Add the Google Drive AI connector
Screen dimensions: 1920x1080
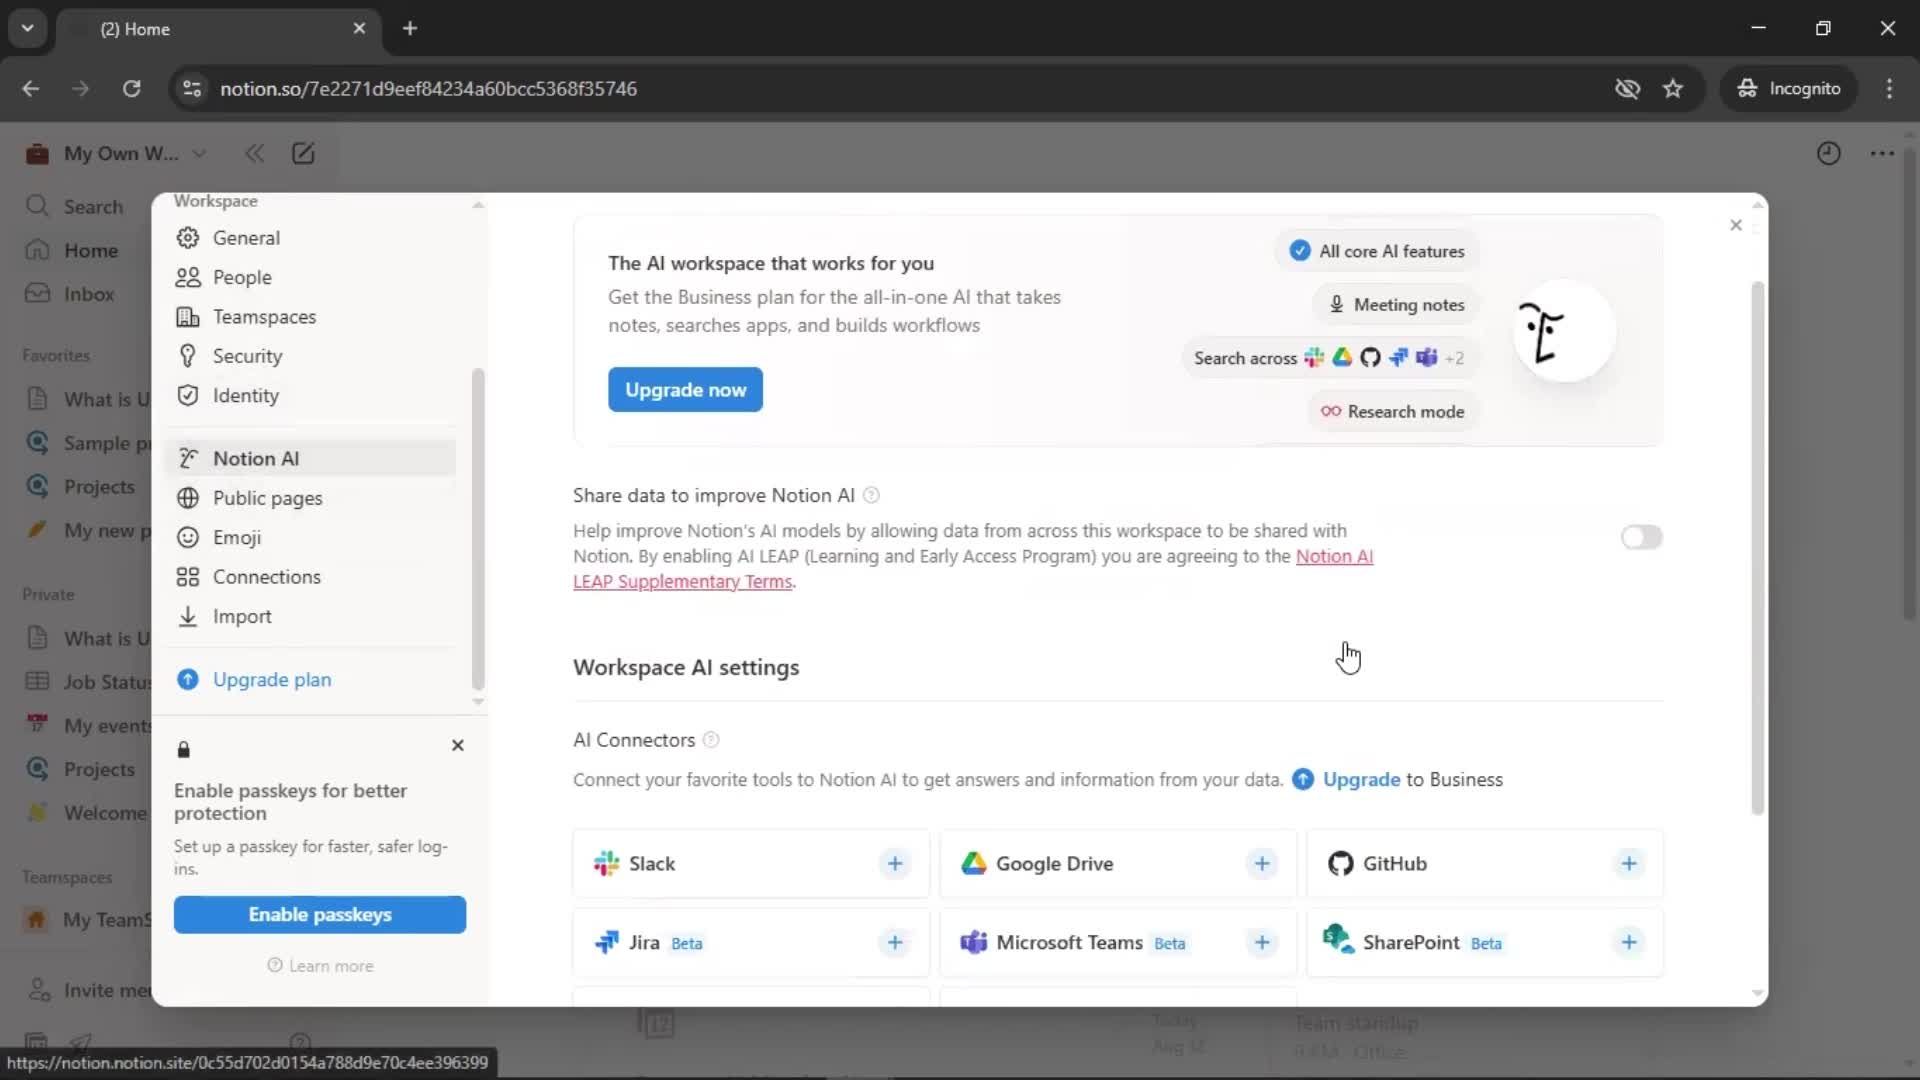point(1262,864)
